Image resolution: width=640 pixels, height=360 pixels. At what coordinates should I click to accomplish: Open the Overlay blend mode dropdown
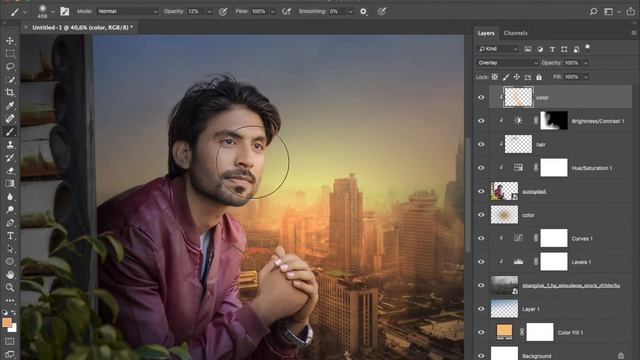point(507,63)
